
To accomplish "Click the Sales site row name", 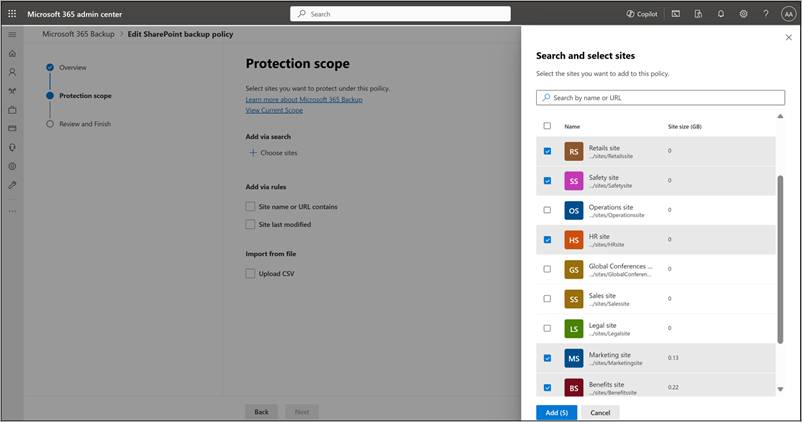I will (x=602, y=296).
